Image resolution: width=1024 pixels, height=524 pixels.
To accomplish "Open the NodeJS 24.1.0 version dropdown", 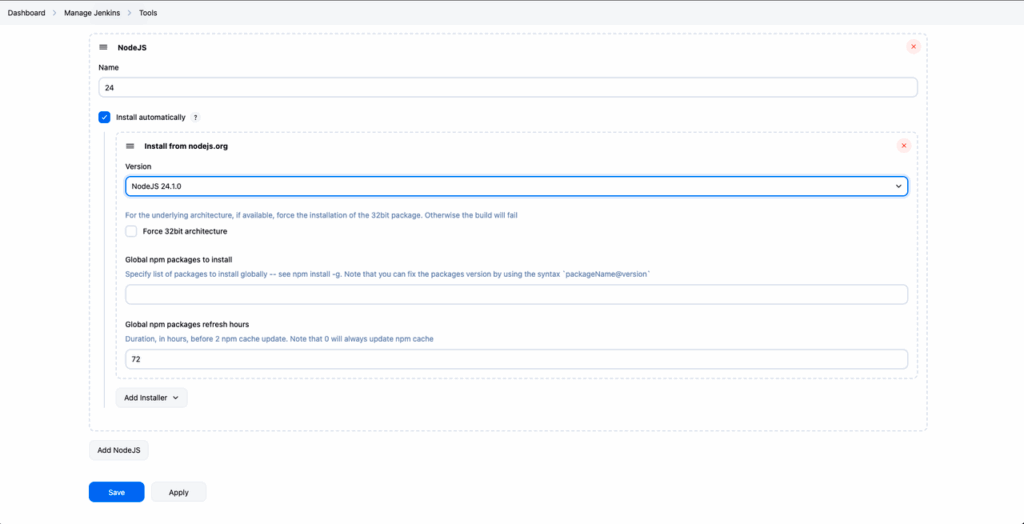I will click(x=516, y=186).
